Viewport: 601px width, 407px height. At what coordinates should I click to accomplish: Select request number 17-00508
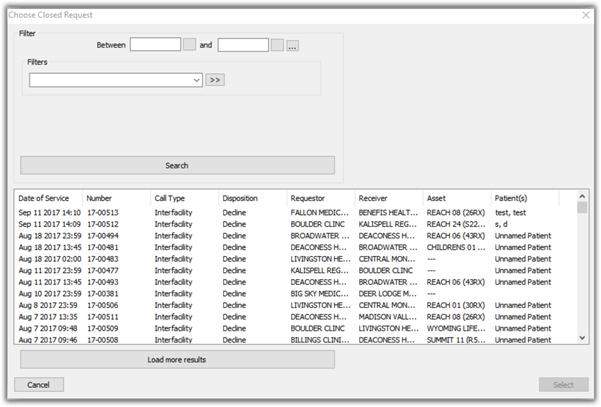point(103,340)
